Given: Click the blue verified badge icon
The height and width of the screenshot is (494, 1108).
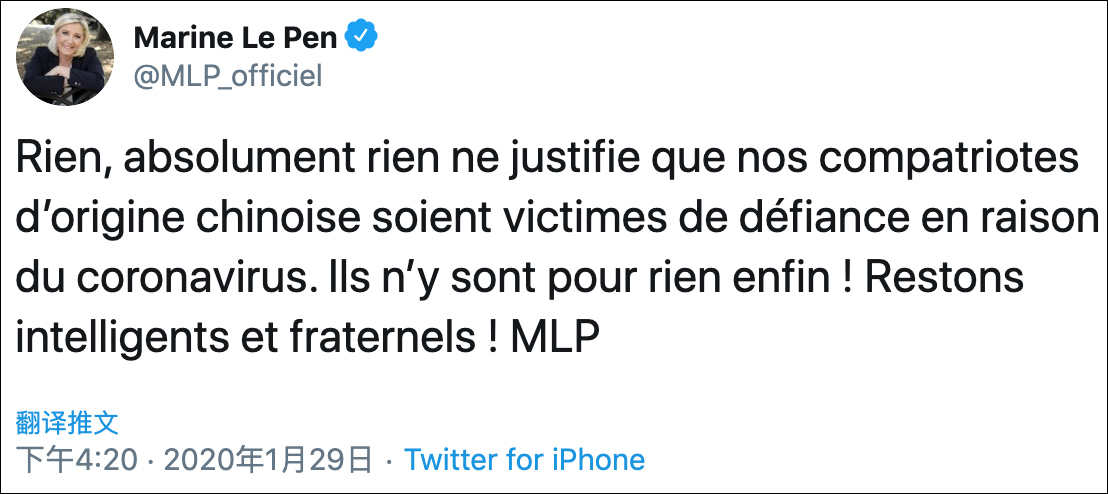Looking at the screenshot, I should pos(361,38).
